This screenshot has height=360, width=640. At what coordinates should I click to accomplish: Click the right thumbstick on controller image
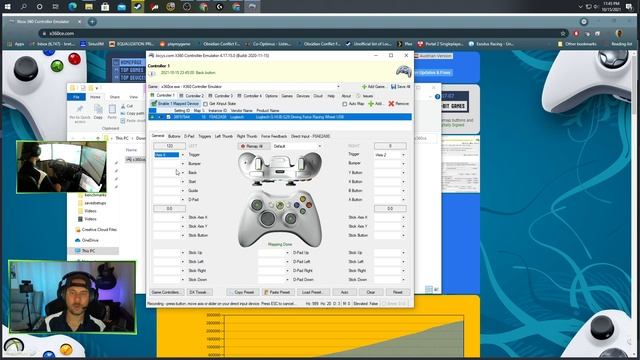[291, 219]
